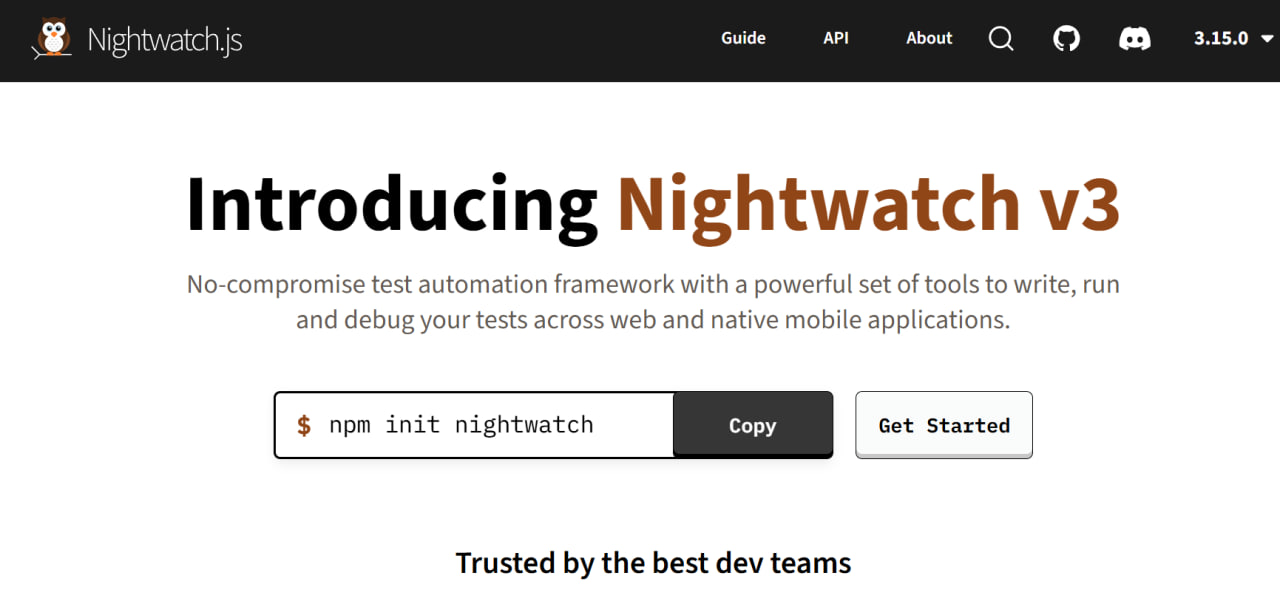Copy the npm init nightwatch command
The image size is (1280, 604).
pos(752,424)
